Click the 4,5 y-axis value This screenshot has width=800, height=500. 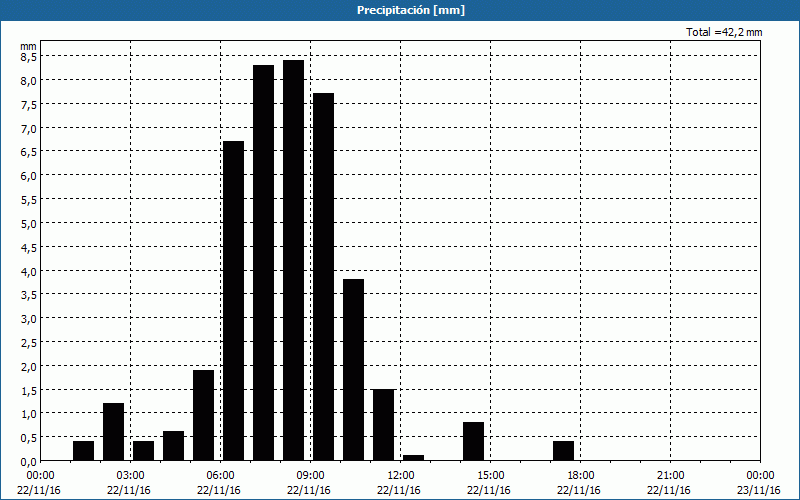coord(28,247)
